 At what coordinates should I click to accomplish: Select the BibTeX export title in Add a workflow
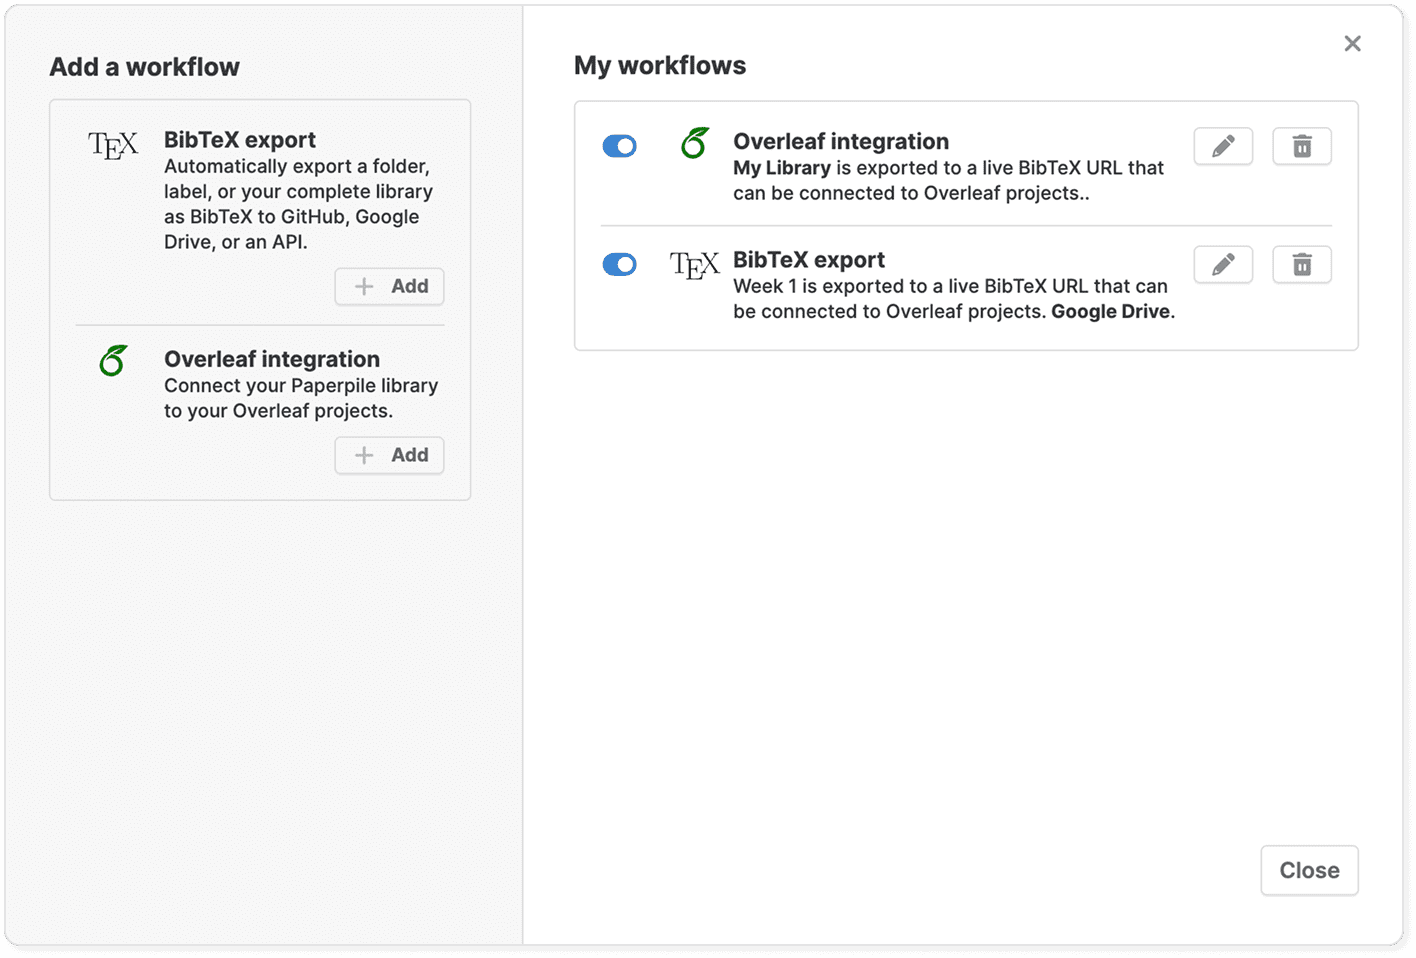coord(239,140)
